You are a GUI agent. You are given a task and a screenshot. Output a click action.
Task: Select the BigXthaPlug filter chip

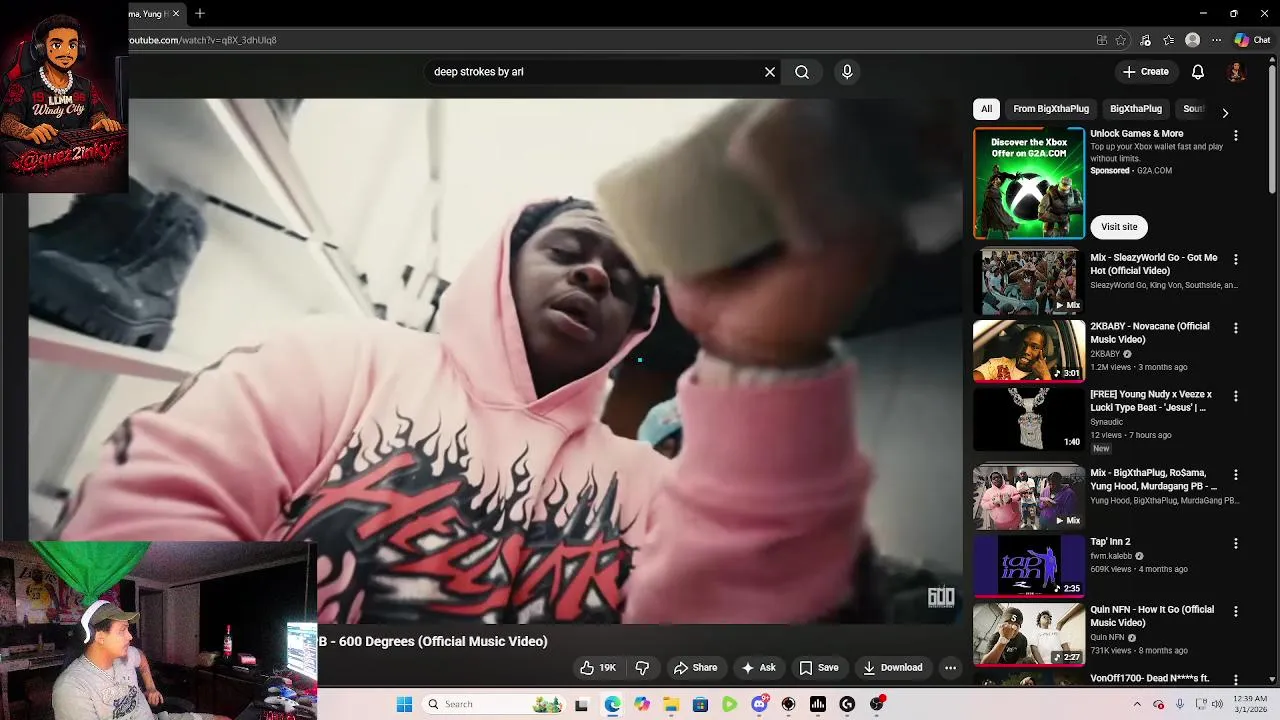[1136, 109]
